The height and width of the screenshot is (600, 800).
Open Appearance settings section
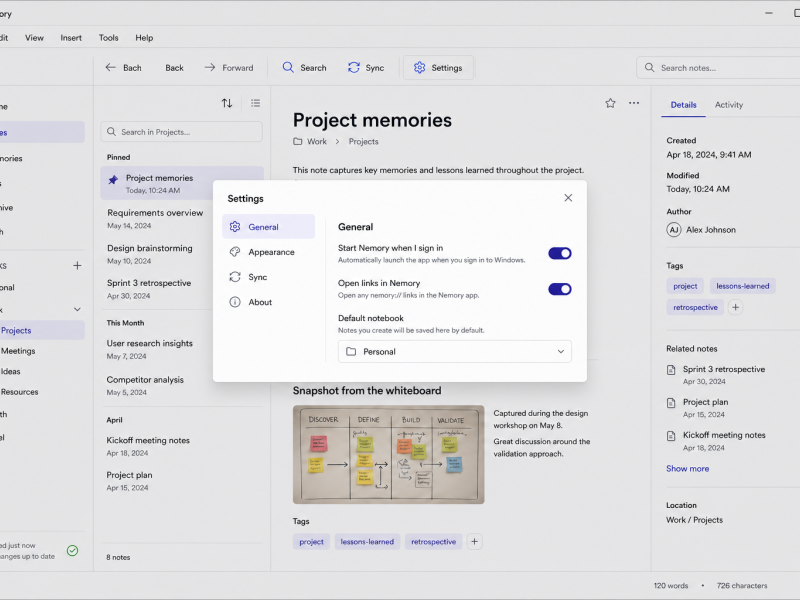tap(268, 252)
